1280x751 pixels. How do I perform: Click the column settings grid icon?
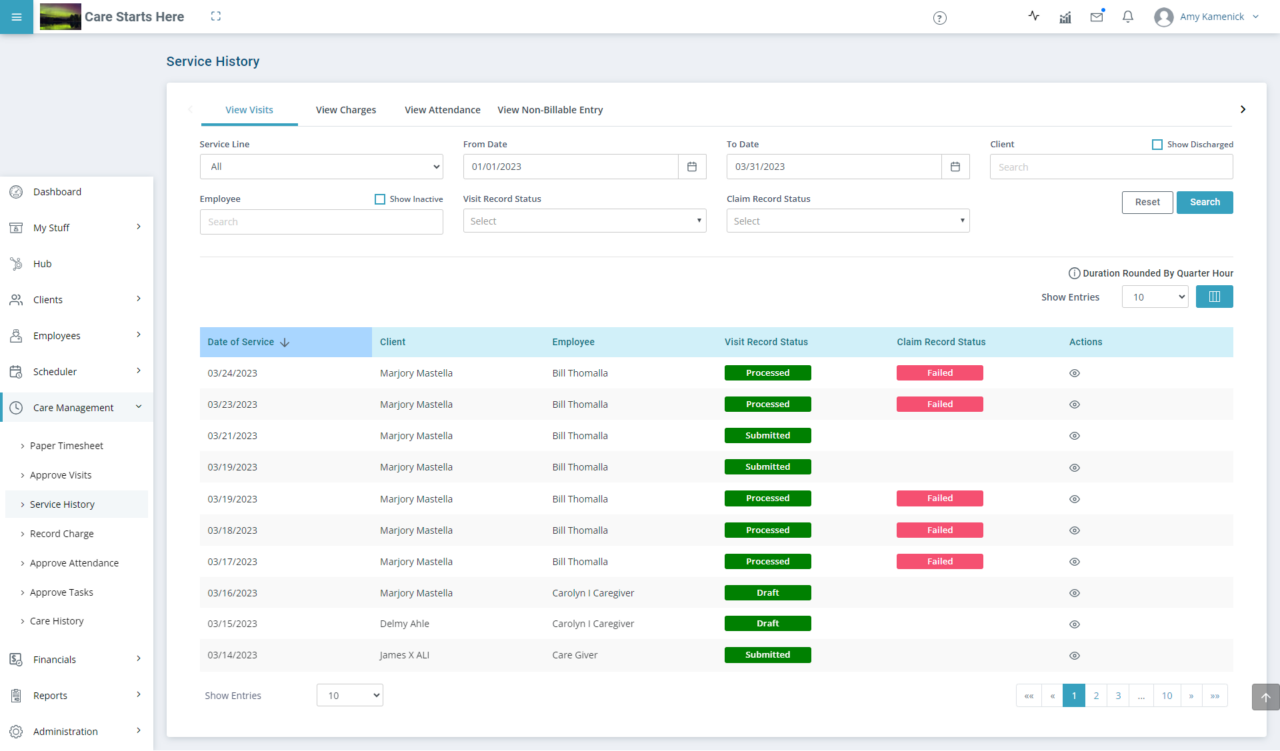1214,296
